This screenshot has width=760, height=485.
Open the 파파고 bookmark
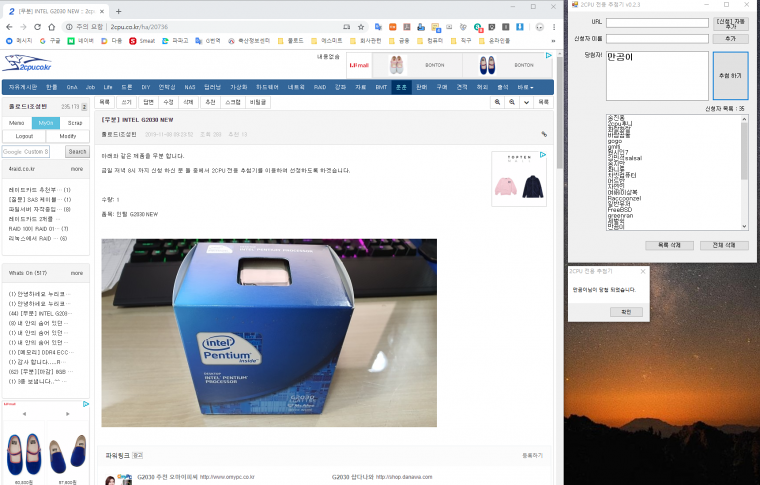tap(175, 41)
